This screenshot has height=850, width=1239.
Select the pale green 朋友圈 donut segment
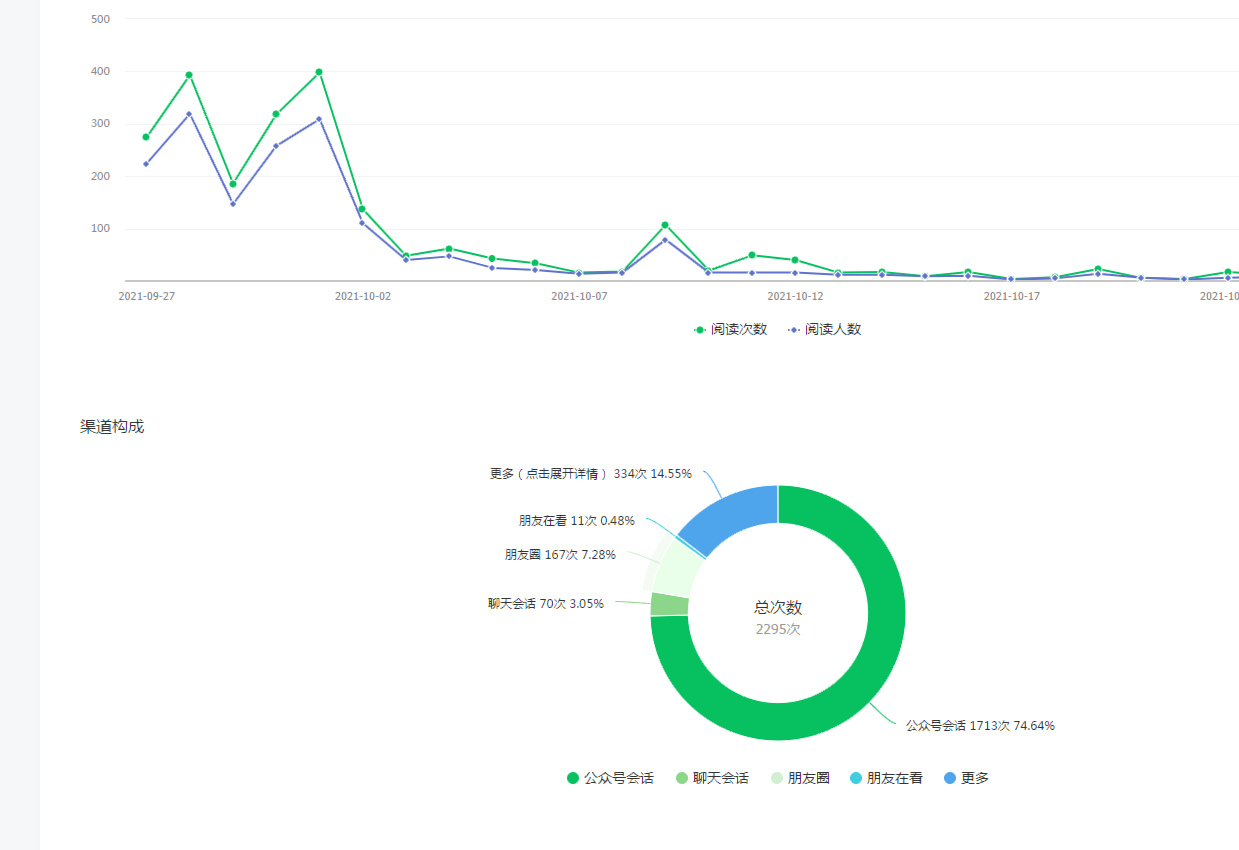(x=677, y=562)
